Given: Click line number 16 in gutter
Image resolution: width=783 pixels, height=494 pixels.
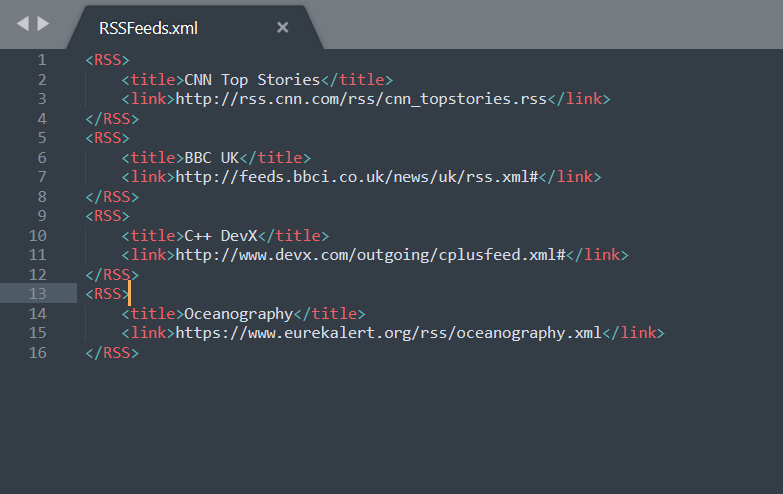Looking at the screenshot, I should pos(37,353).
